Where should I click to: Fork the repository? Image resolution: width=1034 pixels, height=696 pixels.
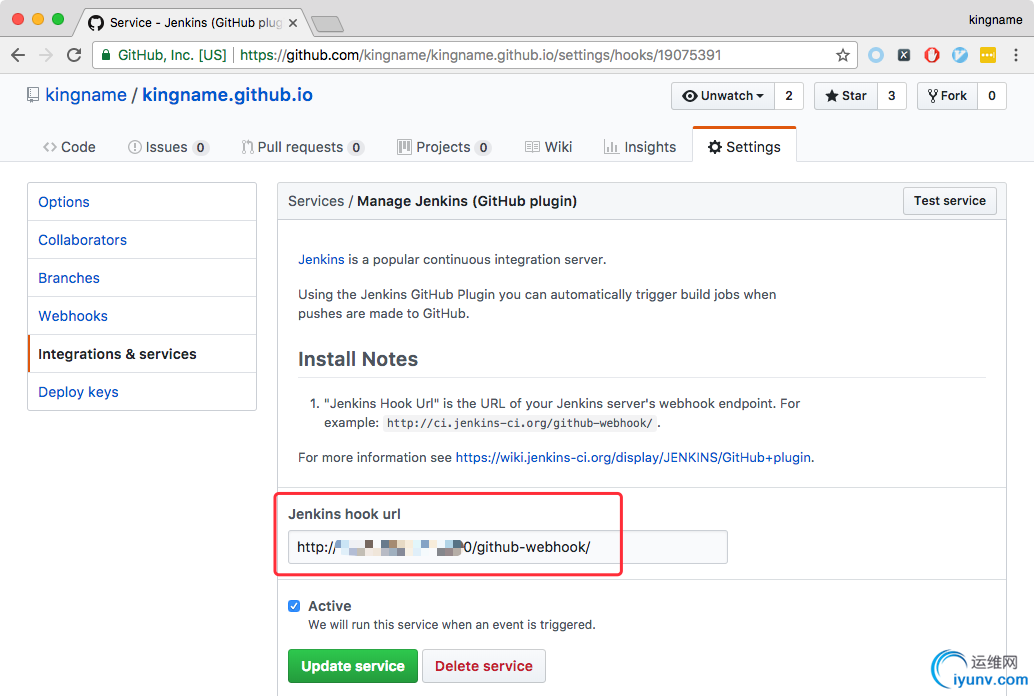click(948, 96)
